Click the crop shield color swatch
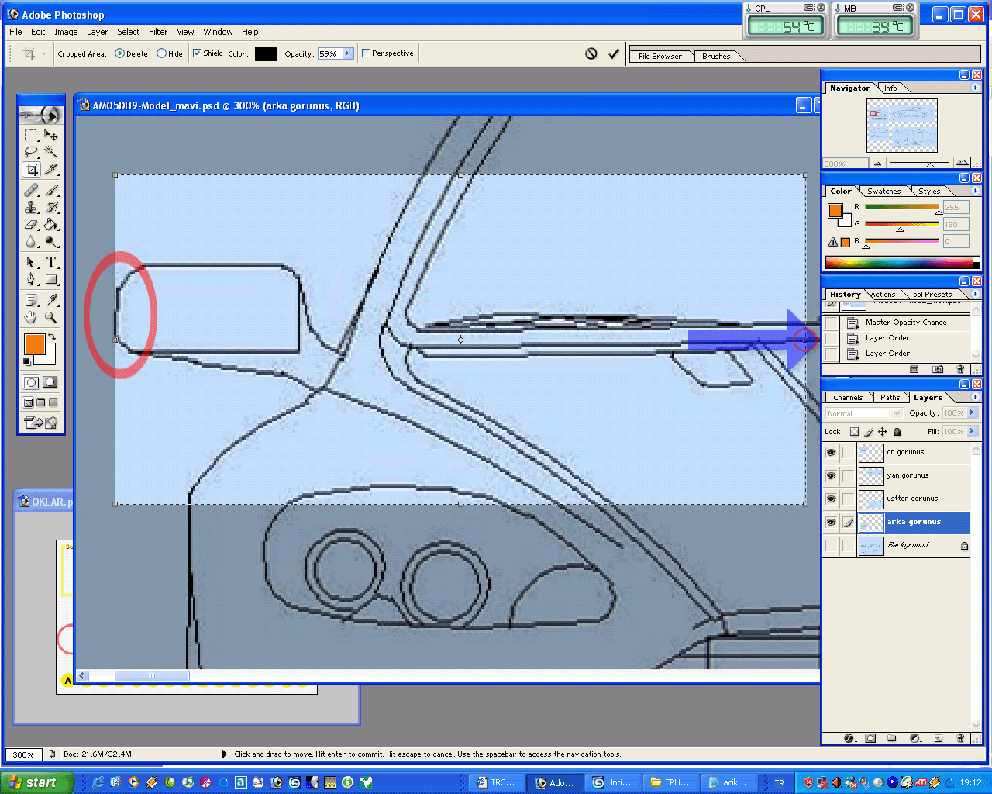Viewport: 992px width, 794px height. click(265, 54)
